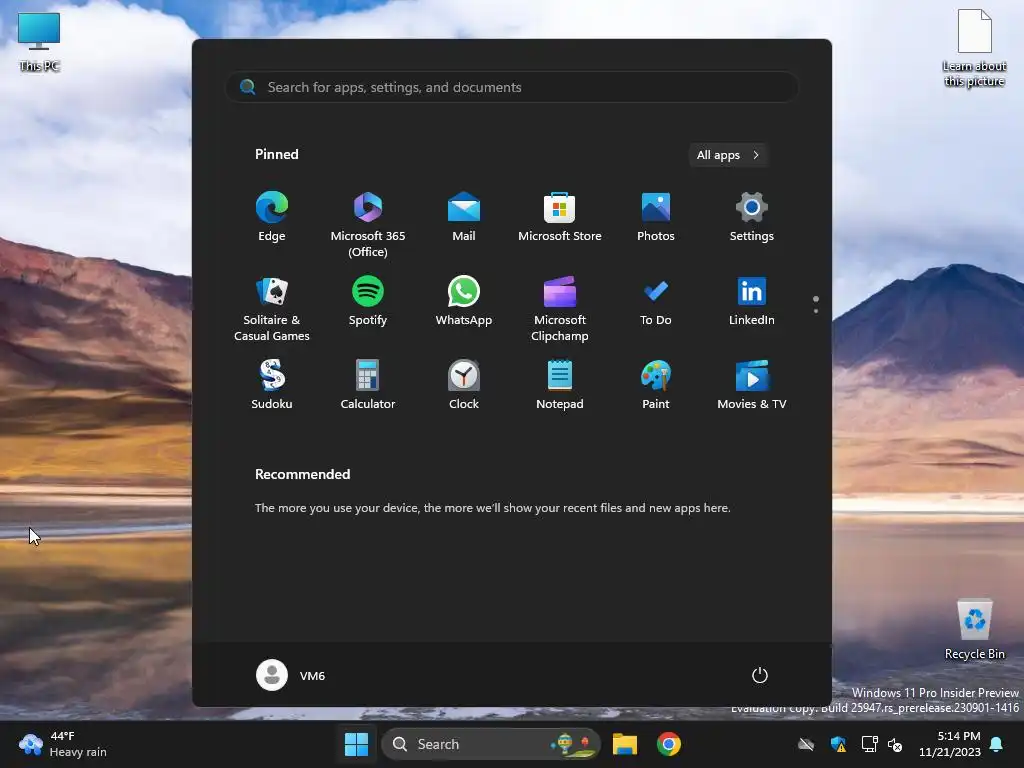This screenshot has width=1024, height=768.
Task: Open the To Do app
Action: 656,301
